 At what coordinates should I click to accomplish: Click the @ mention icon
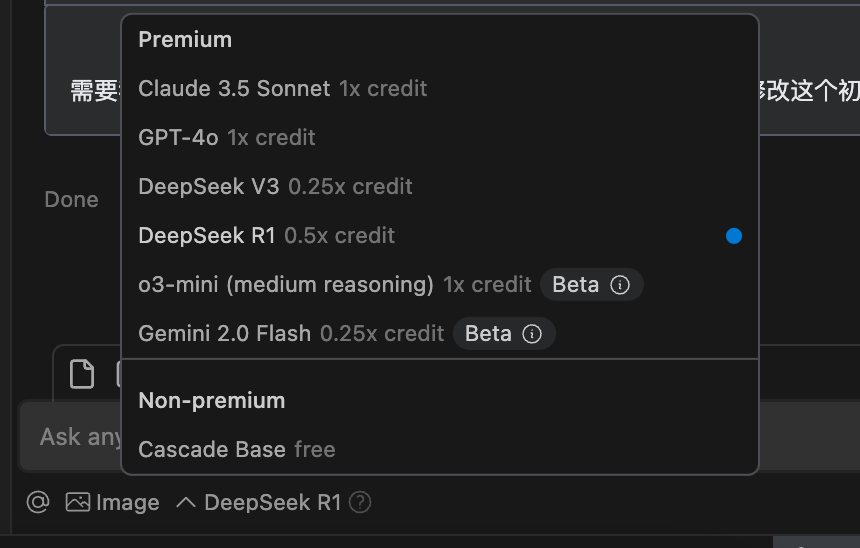pyautogui.click(x=38, y=502)
